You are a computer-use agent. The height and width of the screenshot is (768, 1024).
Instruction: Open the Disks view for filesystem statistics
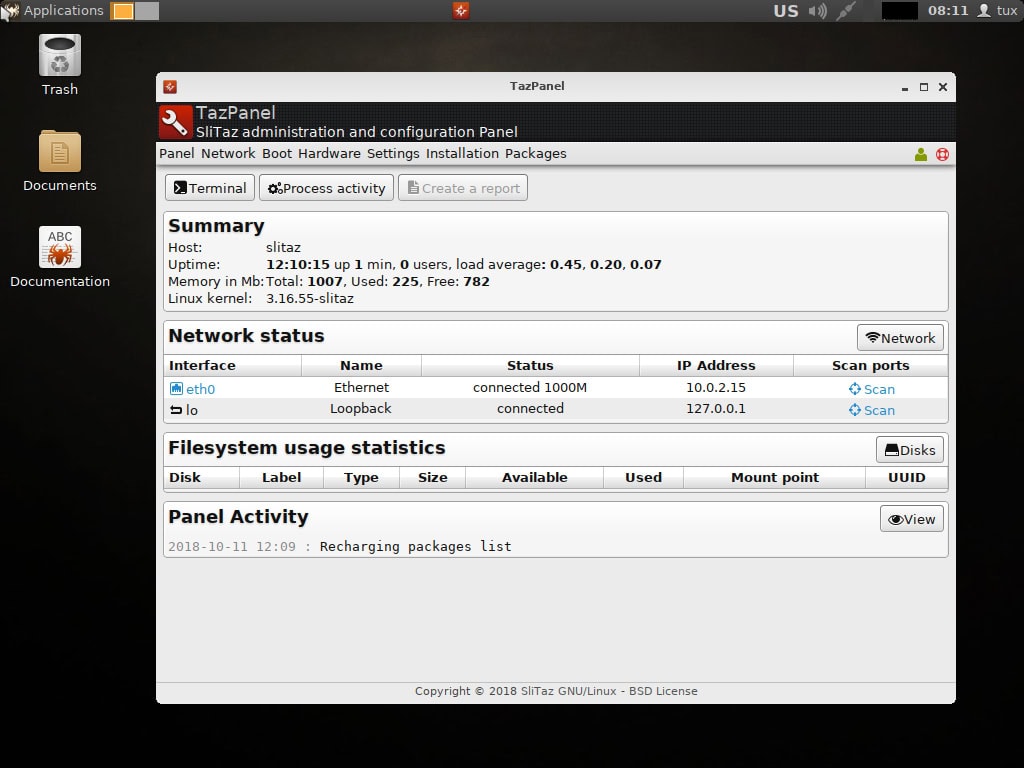[909, 449]
